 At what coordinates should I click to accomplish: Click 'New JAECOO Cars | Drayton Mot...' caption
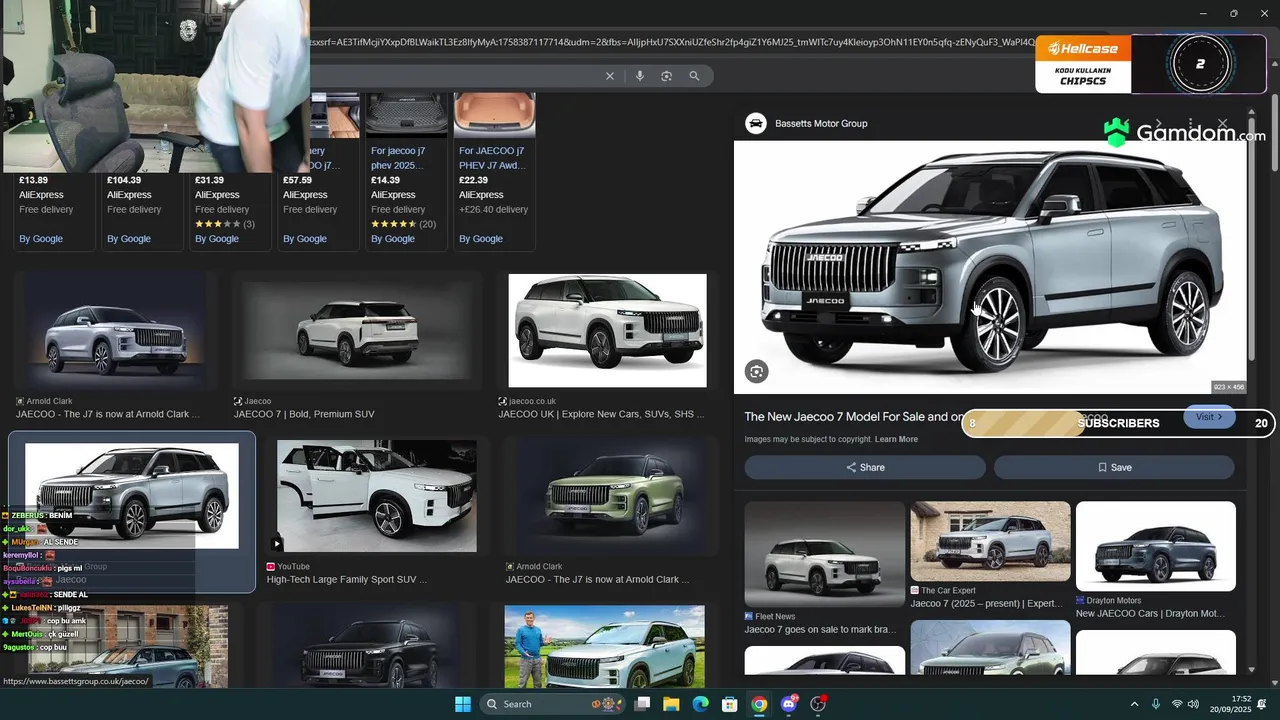coord(1150,614)
